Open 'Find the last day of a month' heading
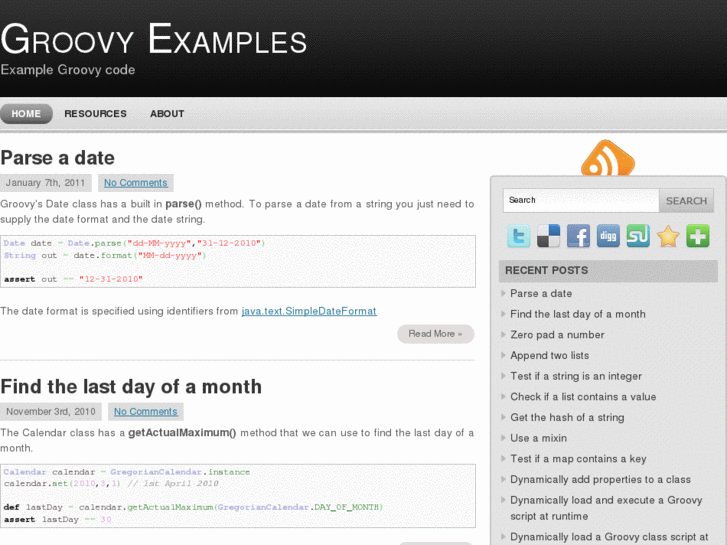 pos(131,387)
